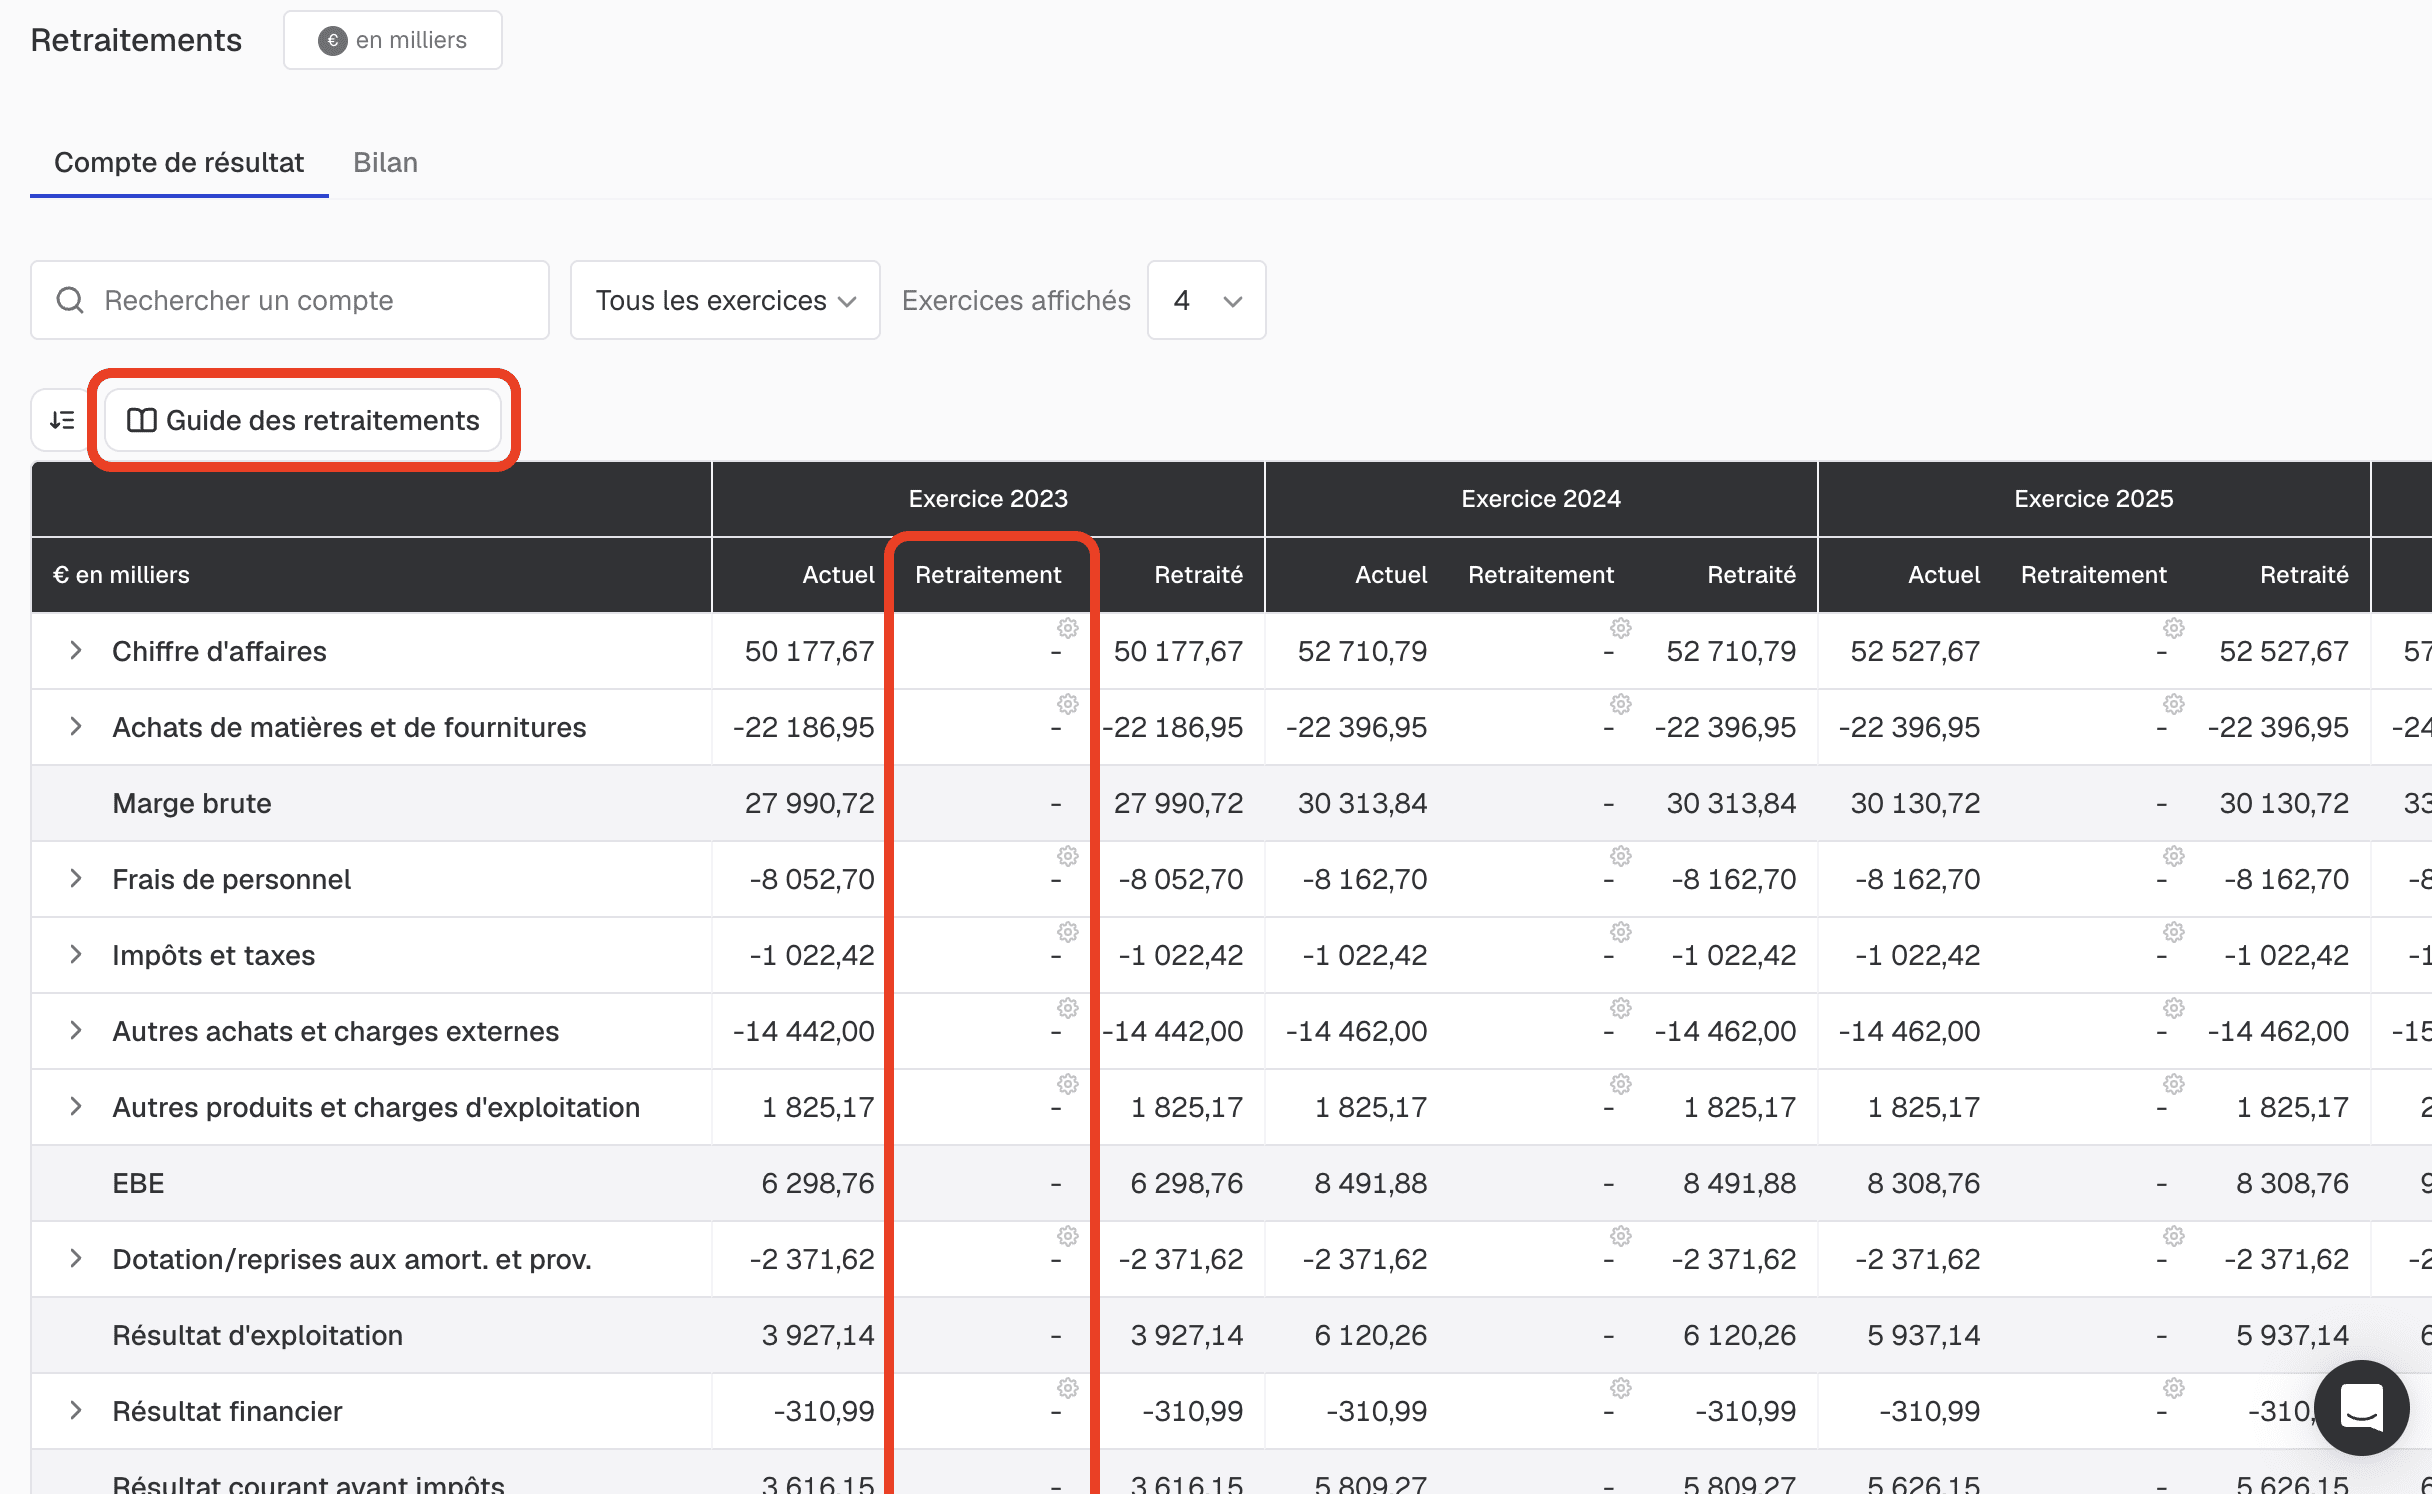Open the chat support bubble
This screenshot has width=2432, height=1494.
(x=2361, y=1408)
